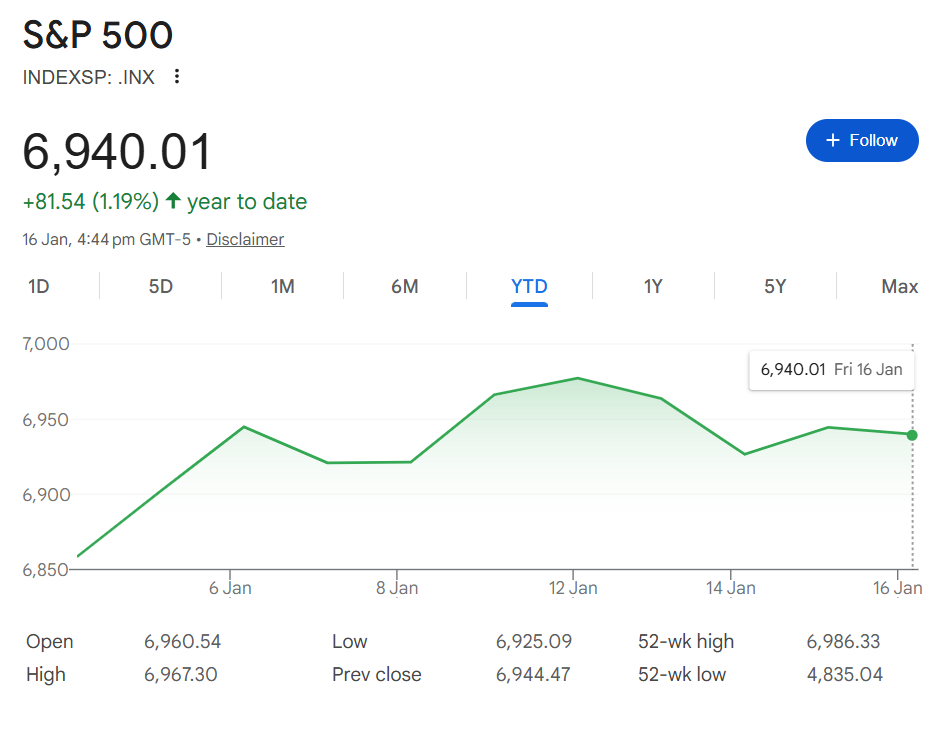Switch to the 1D time range
This screenshot has width=943, height=747.
pos(39,287)
